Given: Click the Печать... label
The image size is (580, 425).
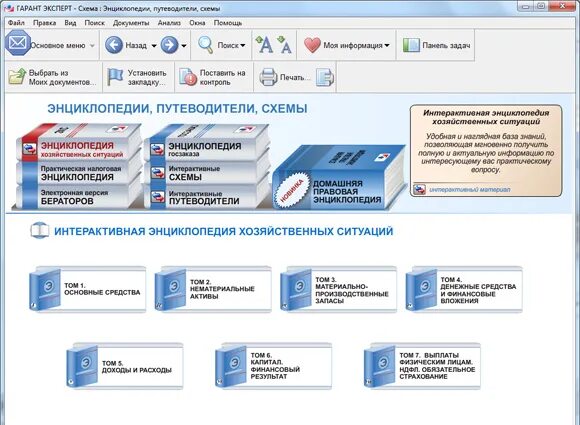Looking at the screenshot, I should [295, 77].
